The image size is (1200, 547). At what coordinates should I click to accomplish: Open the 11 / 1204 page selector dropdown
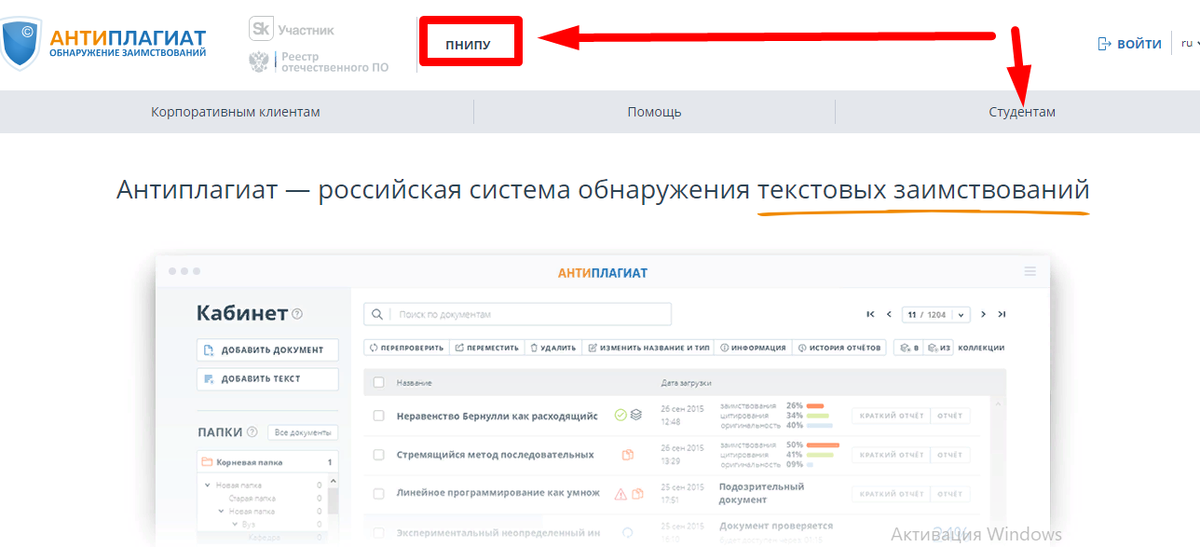tap(936, 314)
